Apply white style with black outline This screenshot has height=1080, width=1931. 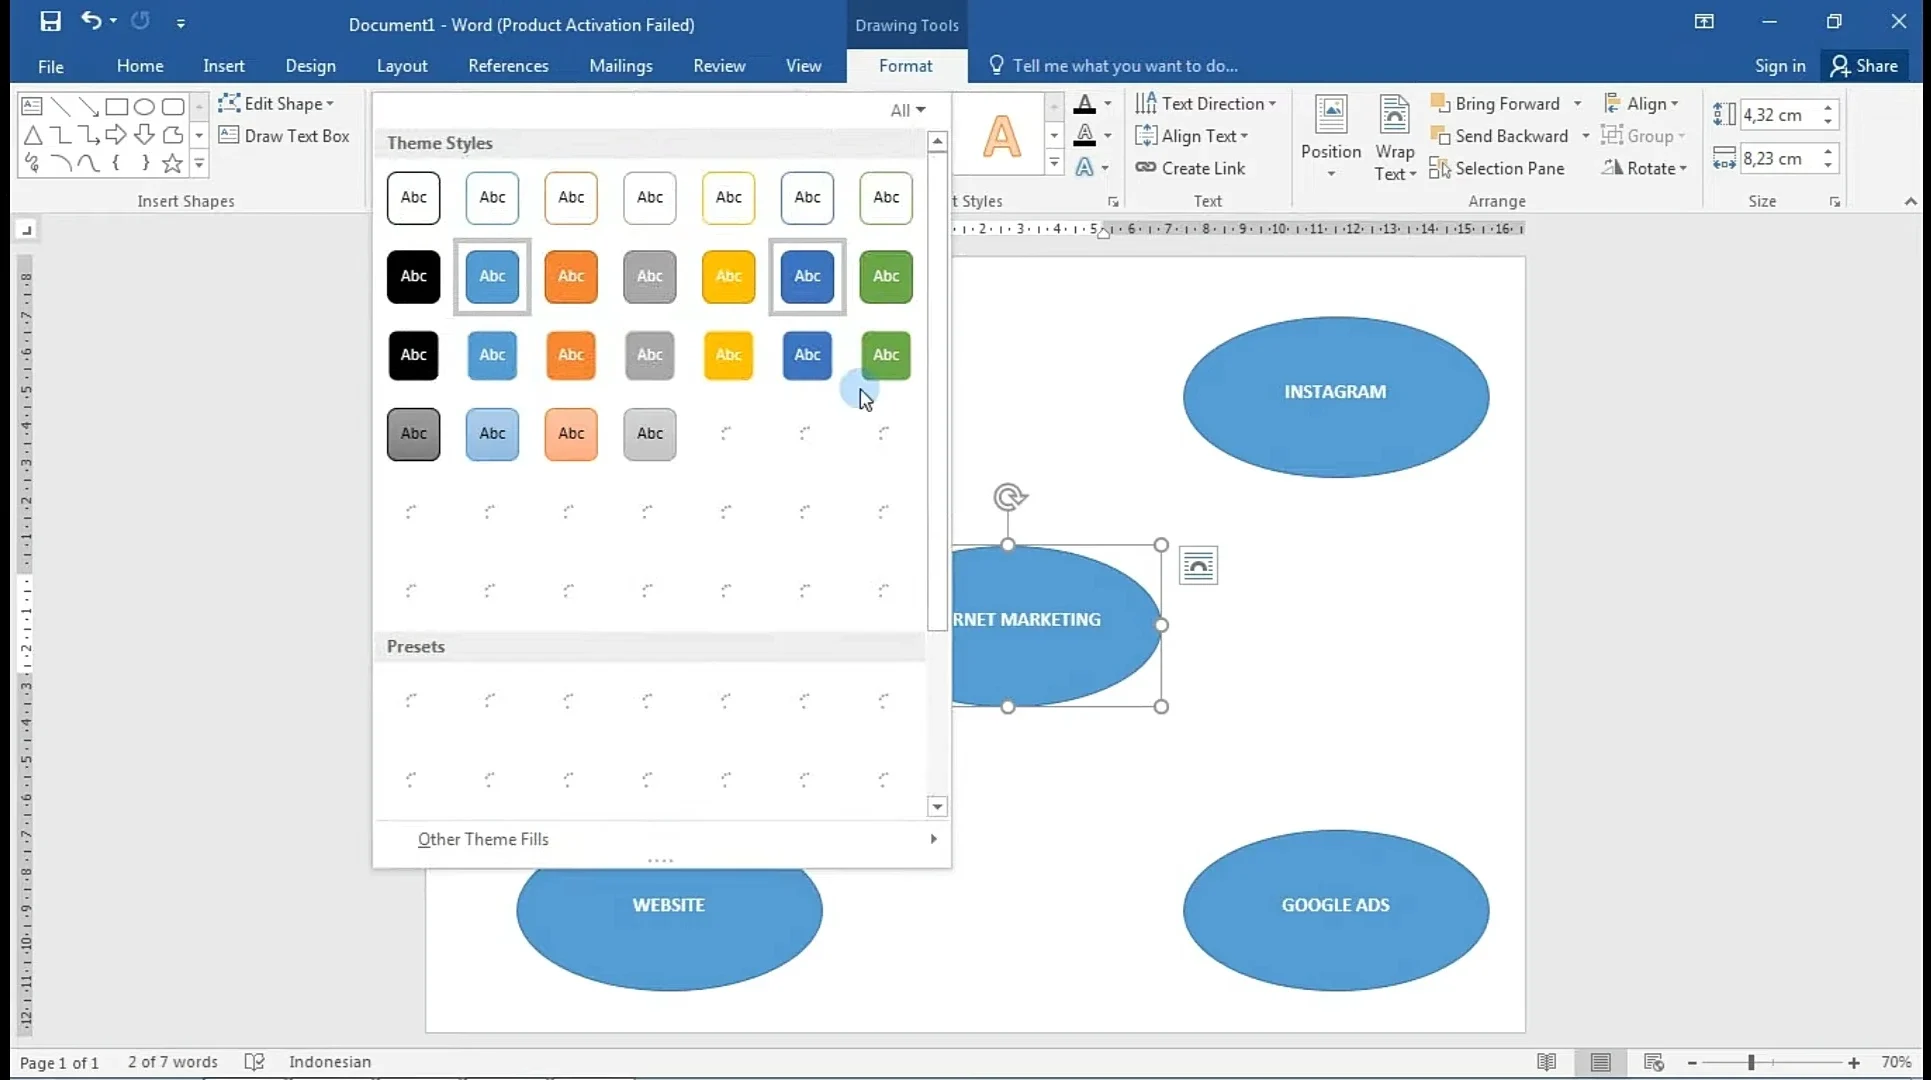(414, 197)
